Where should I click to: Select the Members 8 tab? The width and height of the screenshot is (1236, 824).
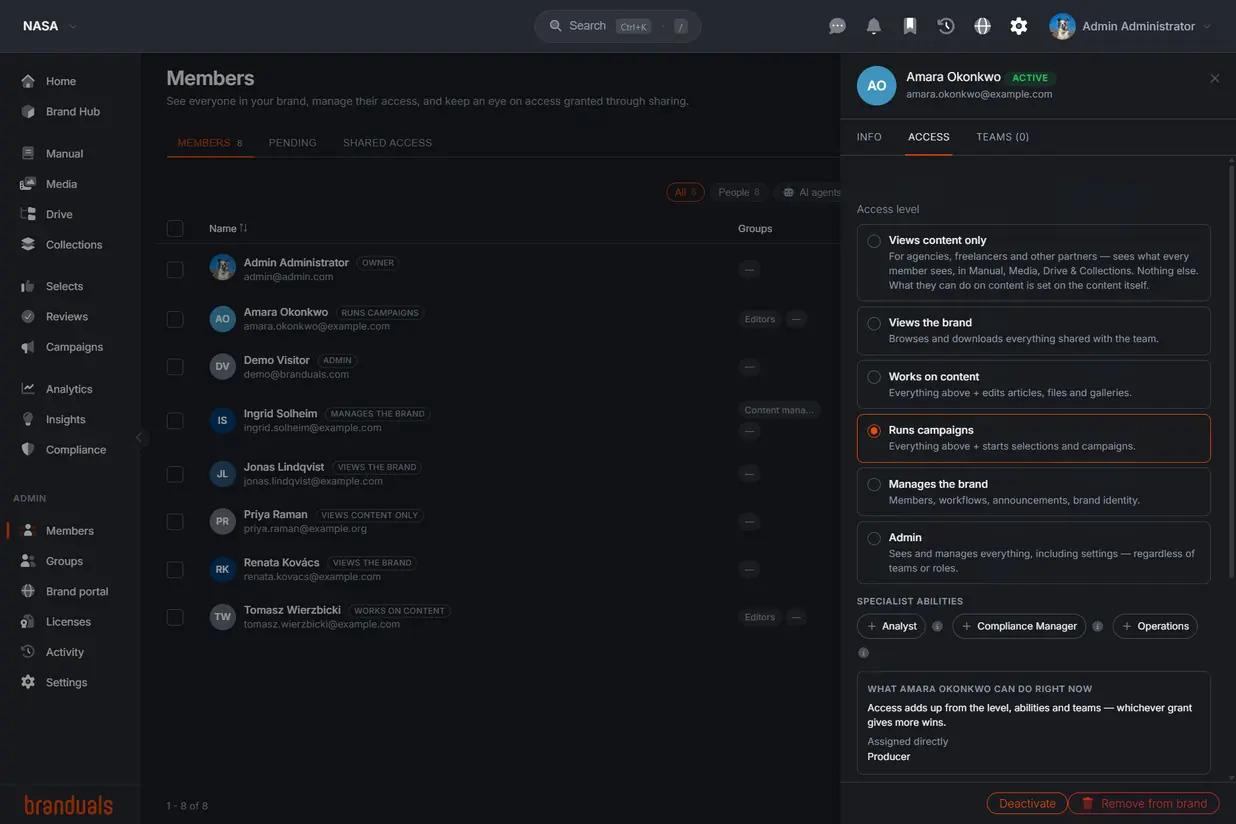210,143
